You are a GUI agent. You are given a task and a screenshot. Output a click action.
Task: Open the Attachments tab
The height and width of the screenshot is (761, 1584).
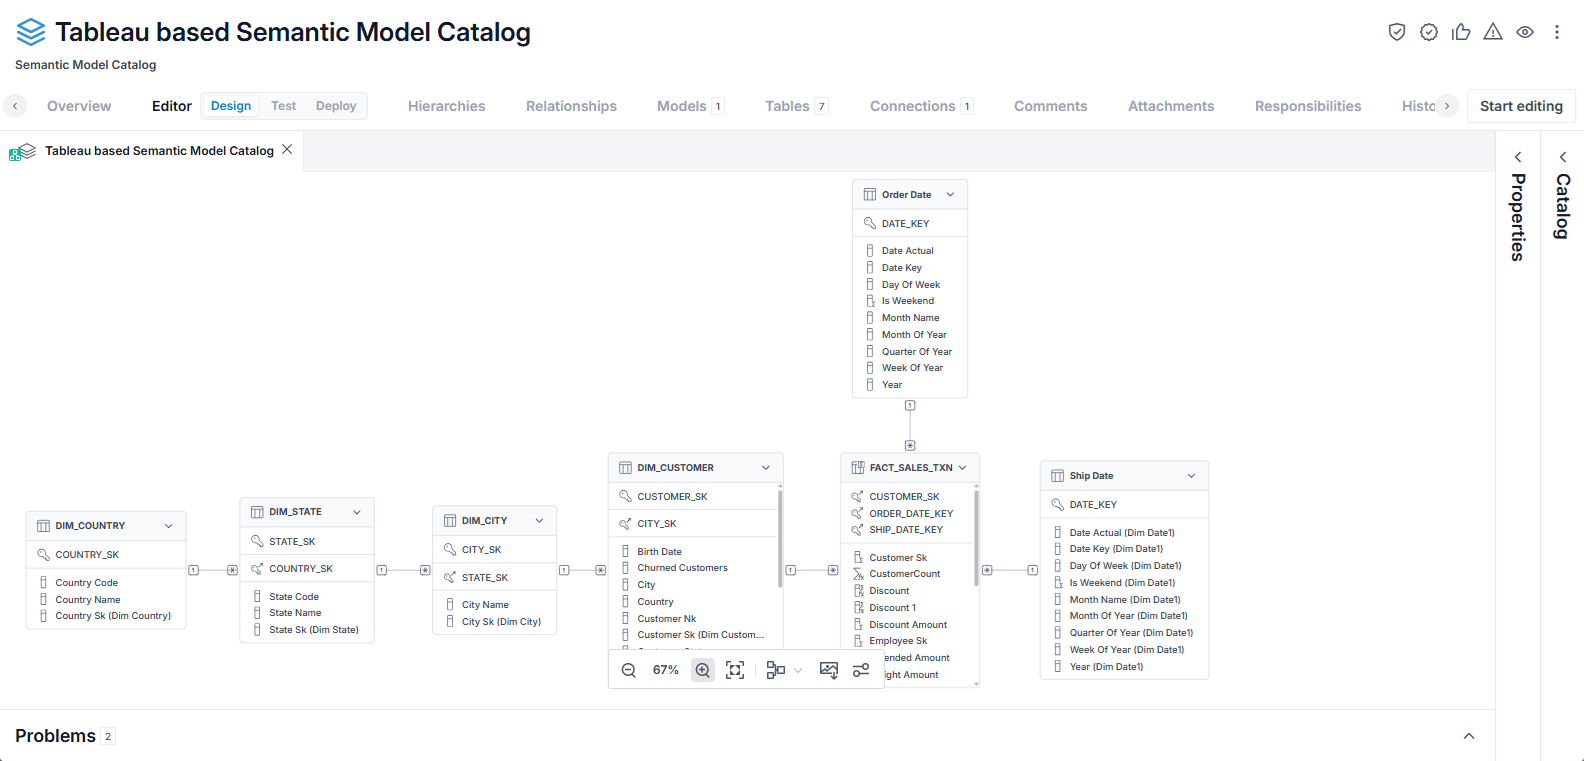click(x=1171, y=106)
